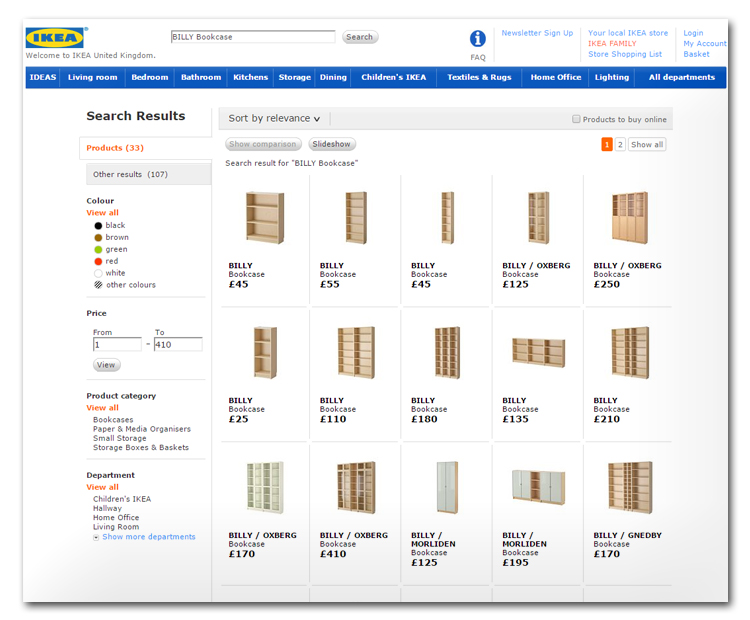Click the Login link

coord(693,33)
